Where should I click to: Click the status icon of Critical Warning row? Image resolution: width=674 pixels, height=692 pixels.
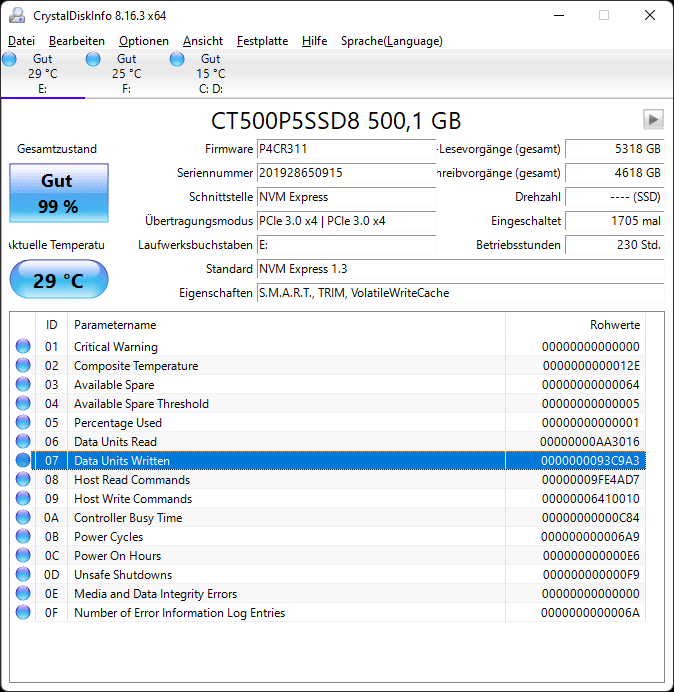23,346
